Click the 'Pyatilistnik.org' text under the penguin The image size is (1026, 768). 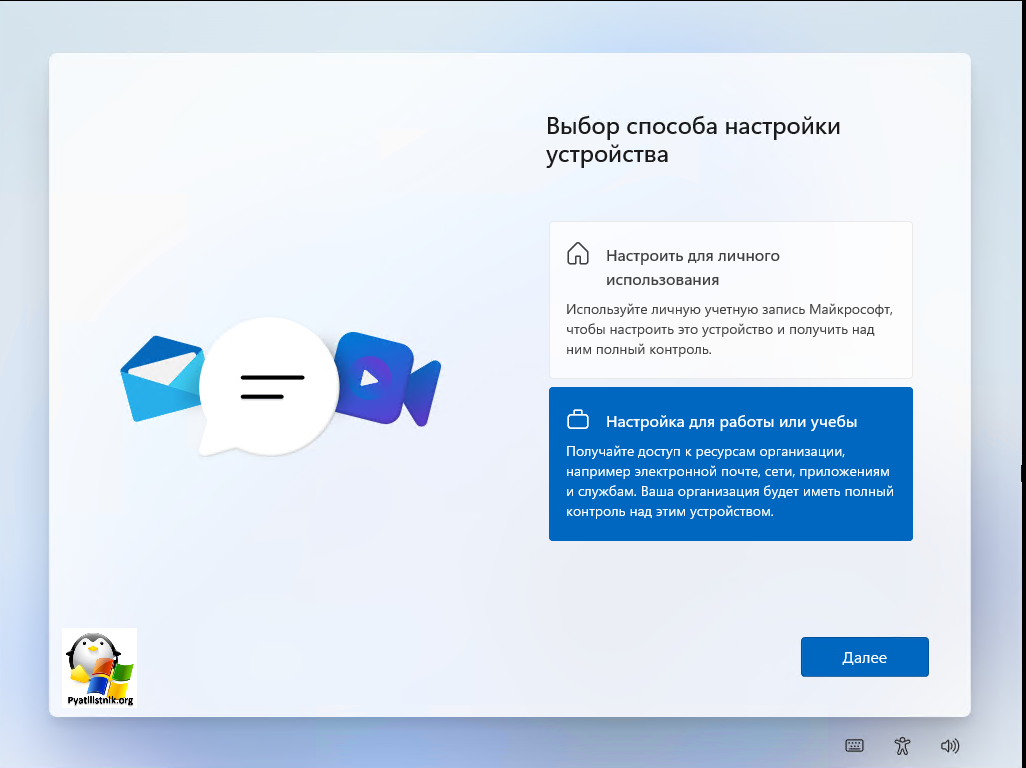point(99,700)
